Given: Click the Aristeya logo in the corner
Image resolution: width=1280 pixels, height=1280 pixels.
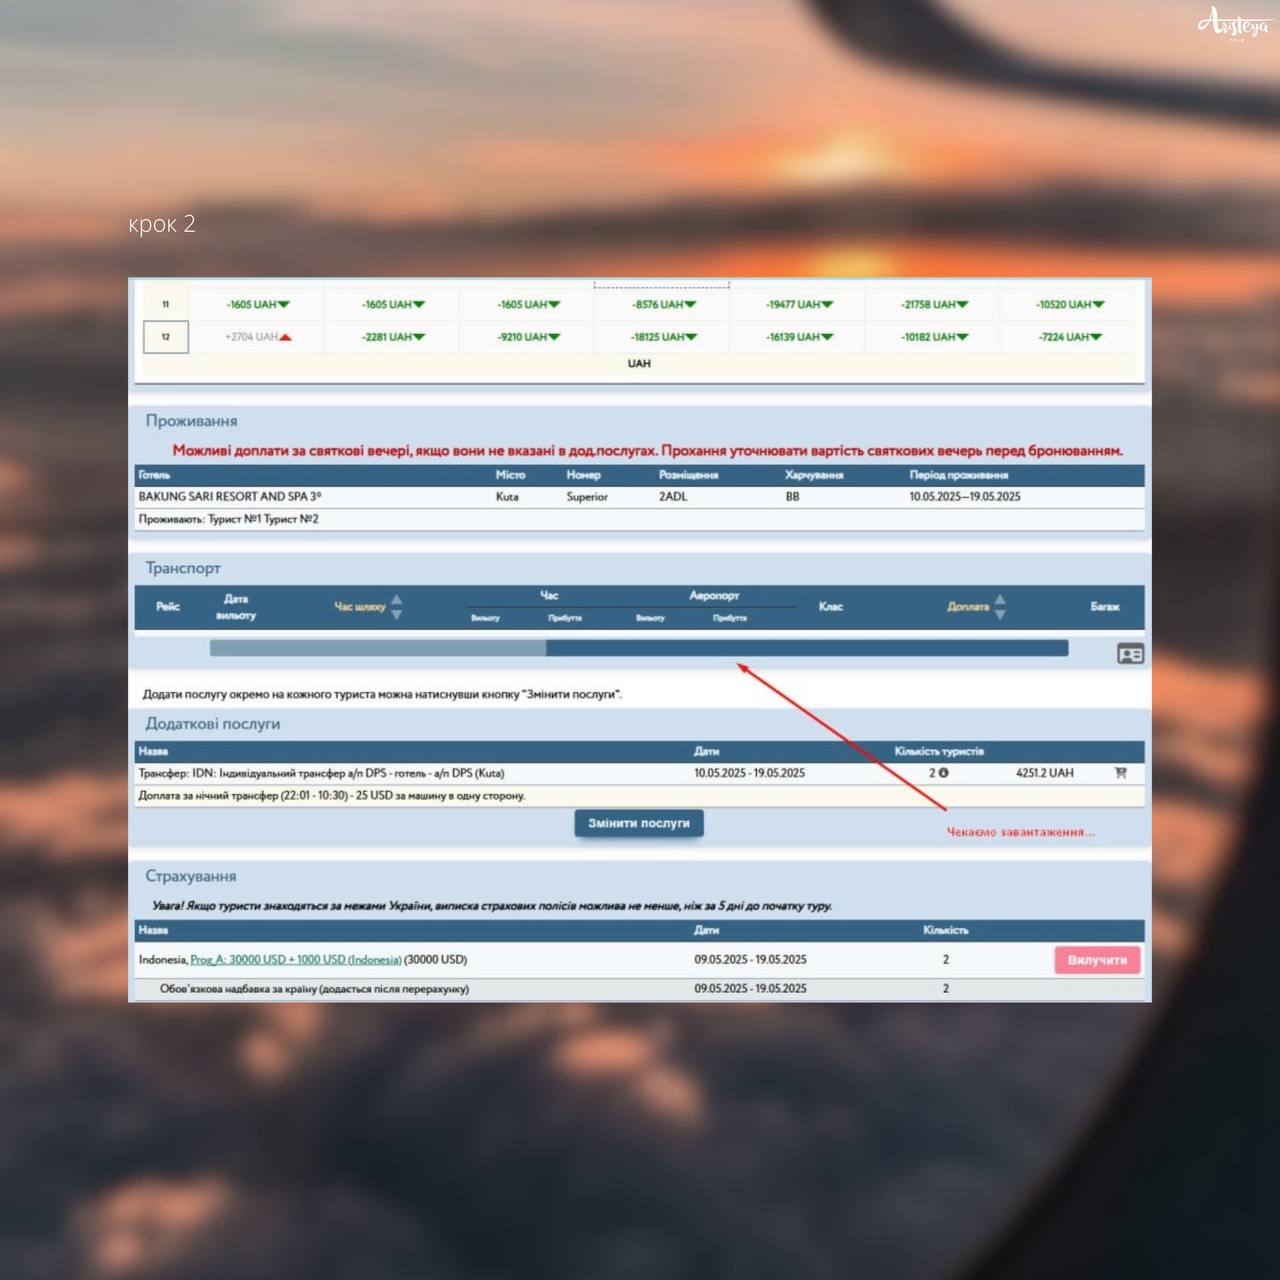Looking at the screenshot, I should (1233, 23).
